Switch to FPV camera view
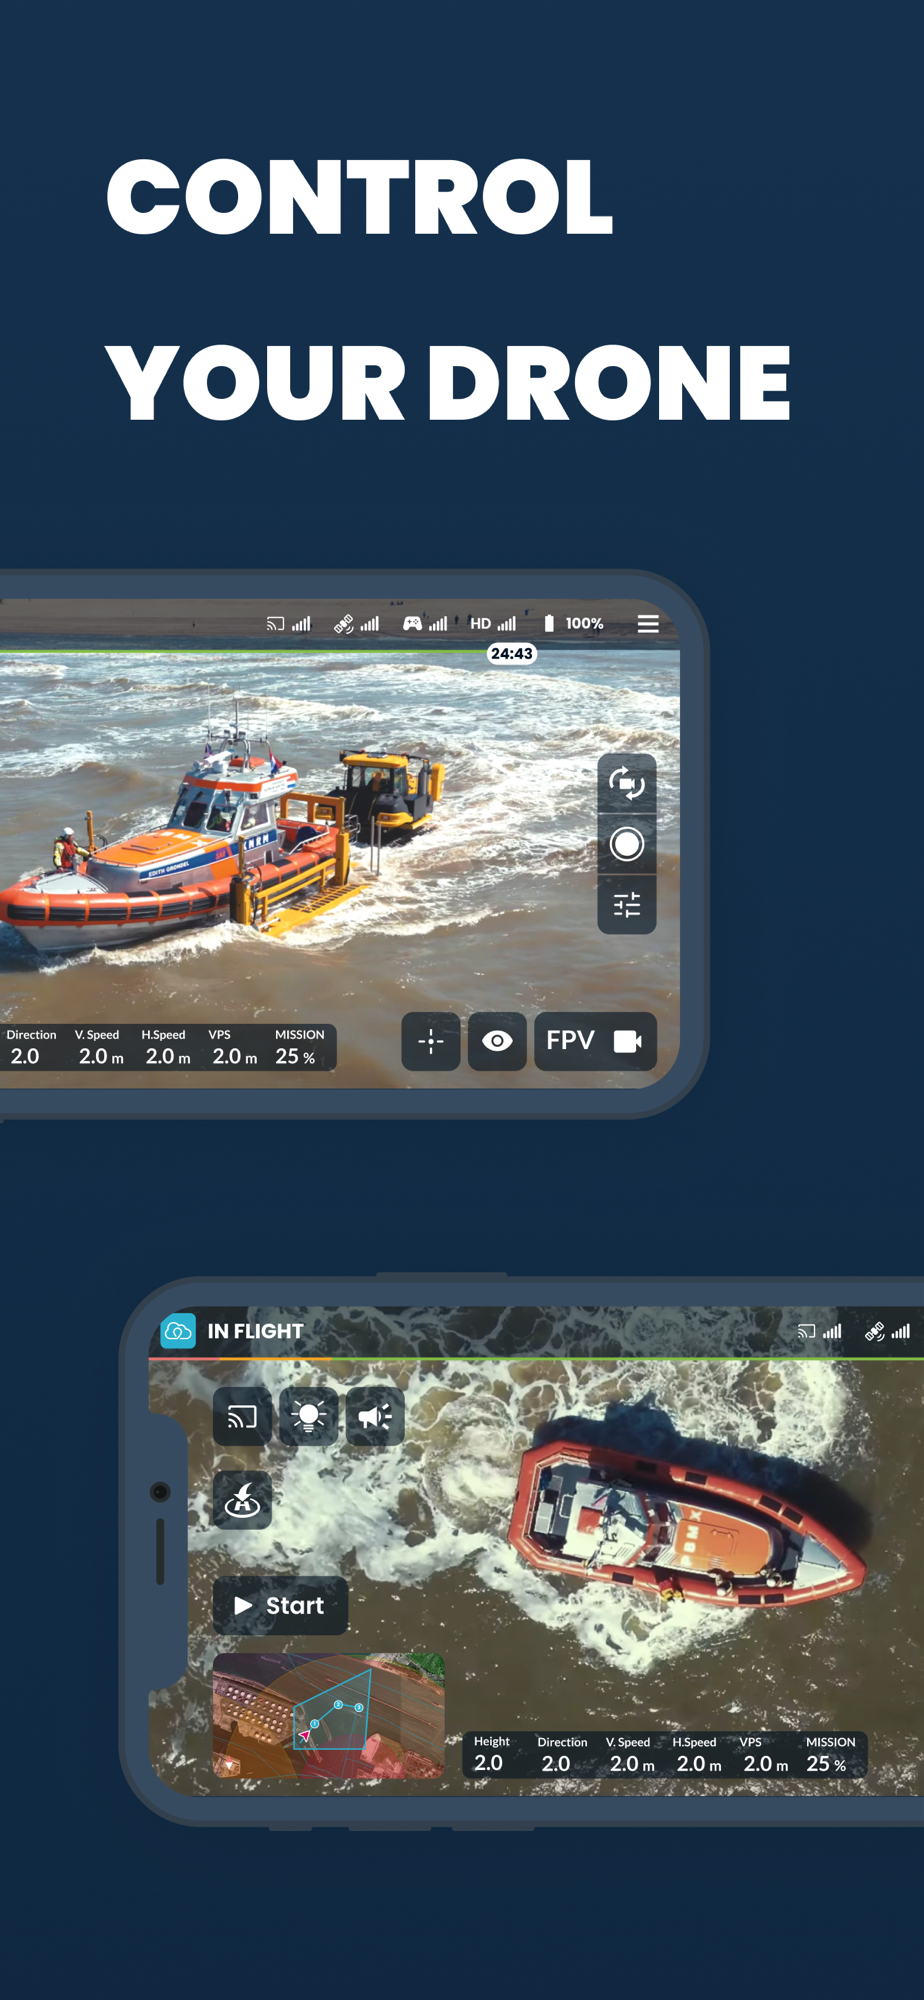The image size is (924, 2000). [x=595, y=1041]
